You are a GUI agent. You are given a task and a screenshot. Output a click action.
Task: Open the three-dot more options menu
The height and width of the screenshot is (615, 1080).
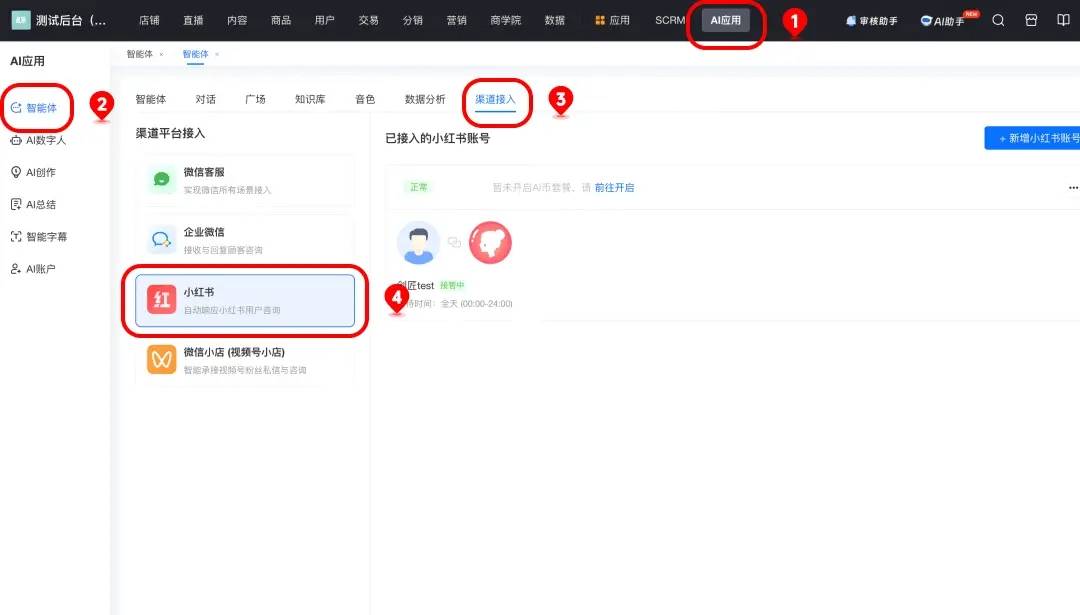click(x=1073, y=187)
